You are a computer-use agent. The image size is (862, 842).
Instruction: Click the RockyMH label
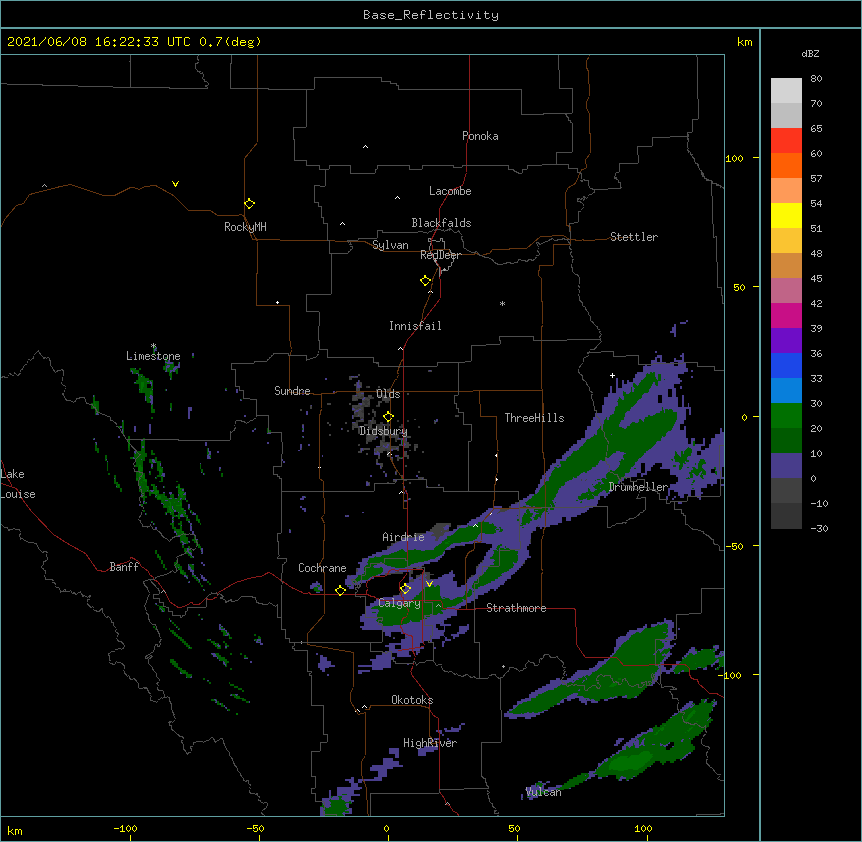point(245,227)
